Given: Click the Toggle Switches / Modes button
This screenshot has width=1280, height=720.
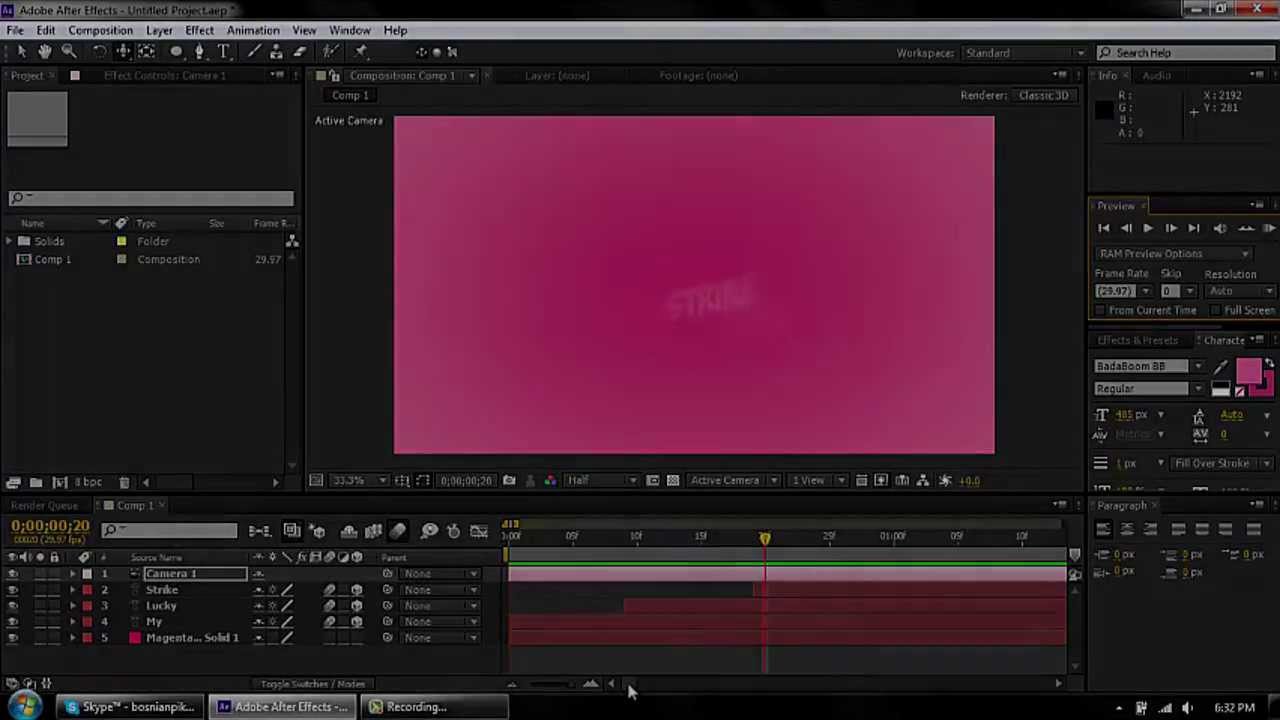Looking at the screenshot, I should coord(313,684).
